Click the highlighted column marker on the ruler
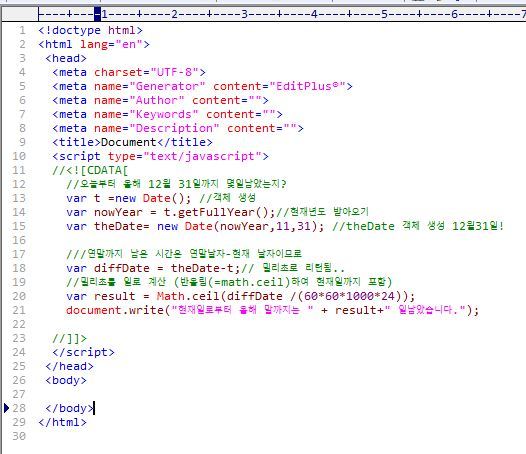This screenshot has width=526, height=454. [x=97, y=14]
